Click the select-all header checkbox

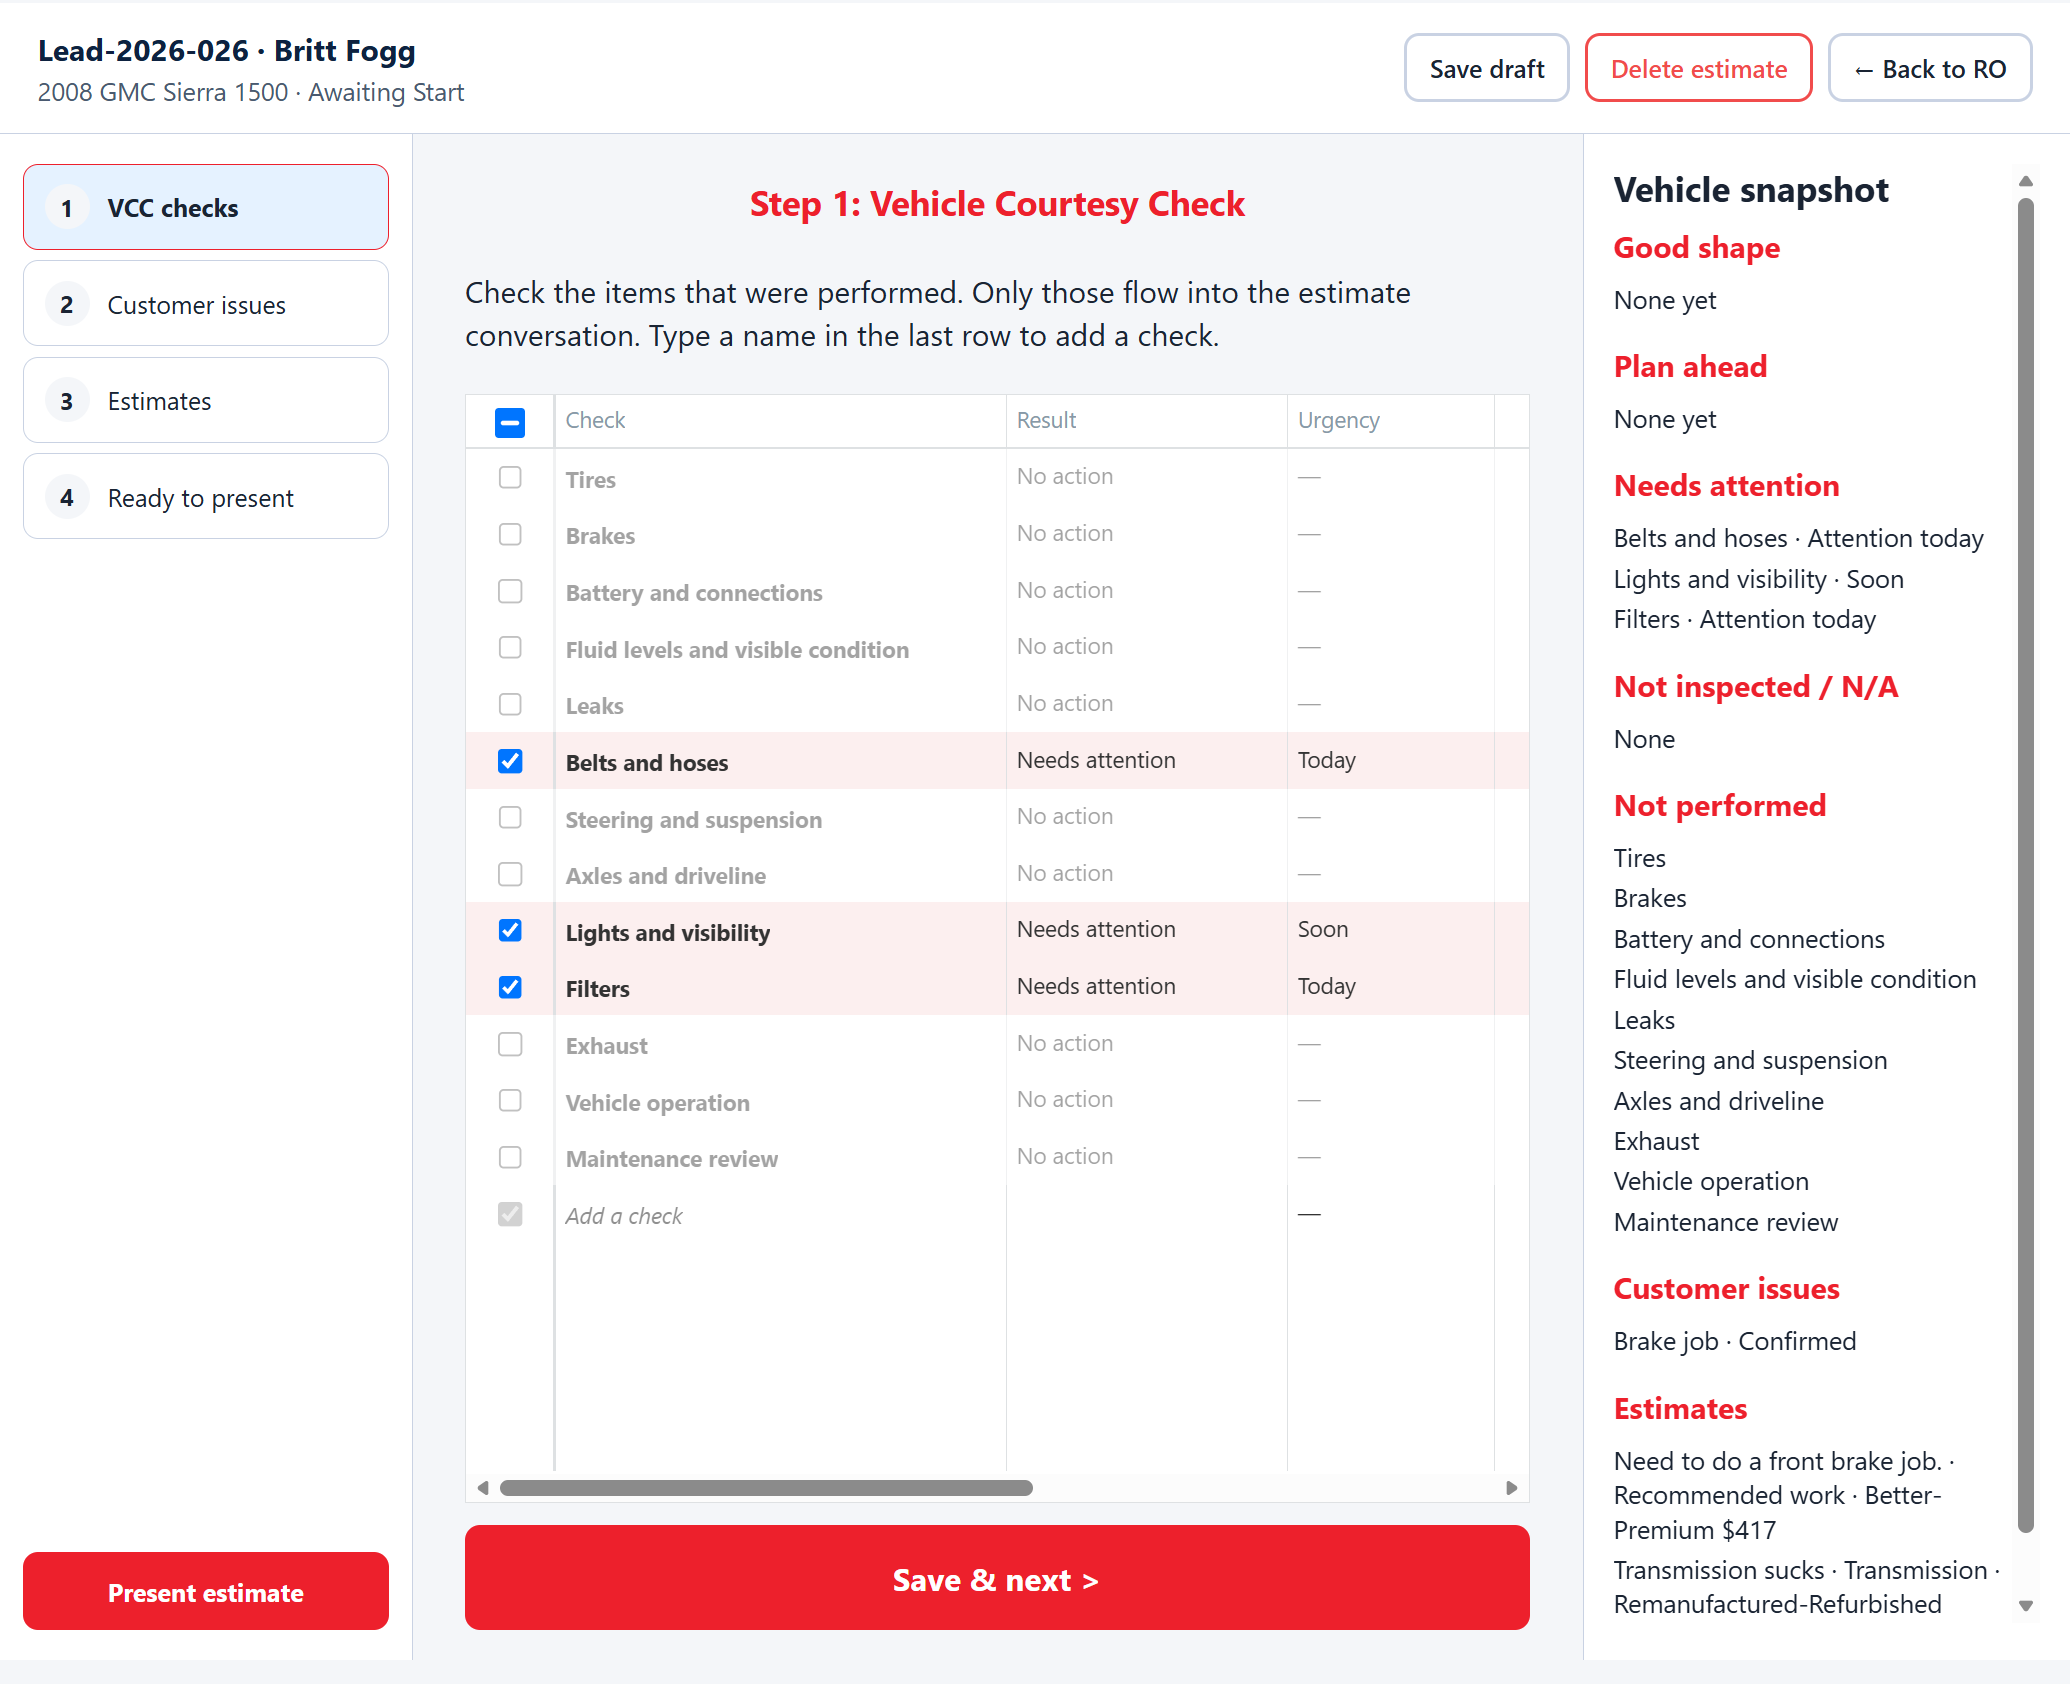click(x=510, y=422)
